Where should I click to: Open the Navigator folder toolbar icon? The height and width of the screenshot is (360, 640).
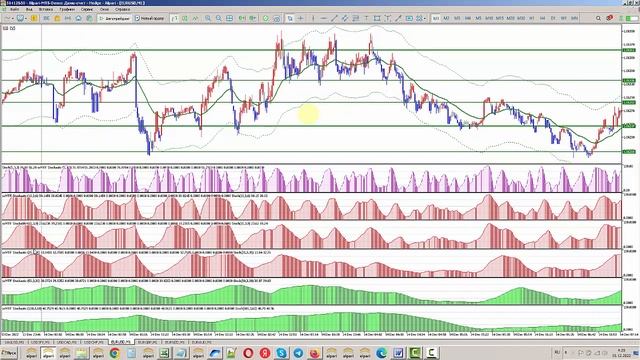(x=57, y=18)
